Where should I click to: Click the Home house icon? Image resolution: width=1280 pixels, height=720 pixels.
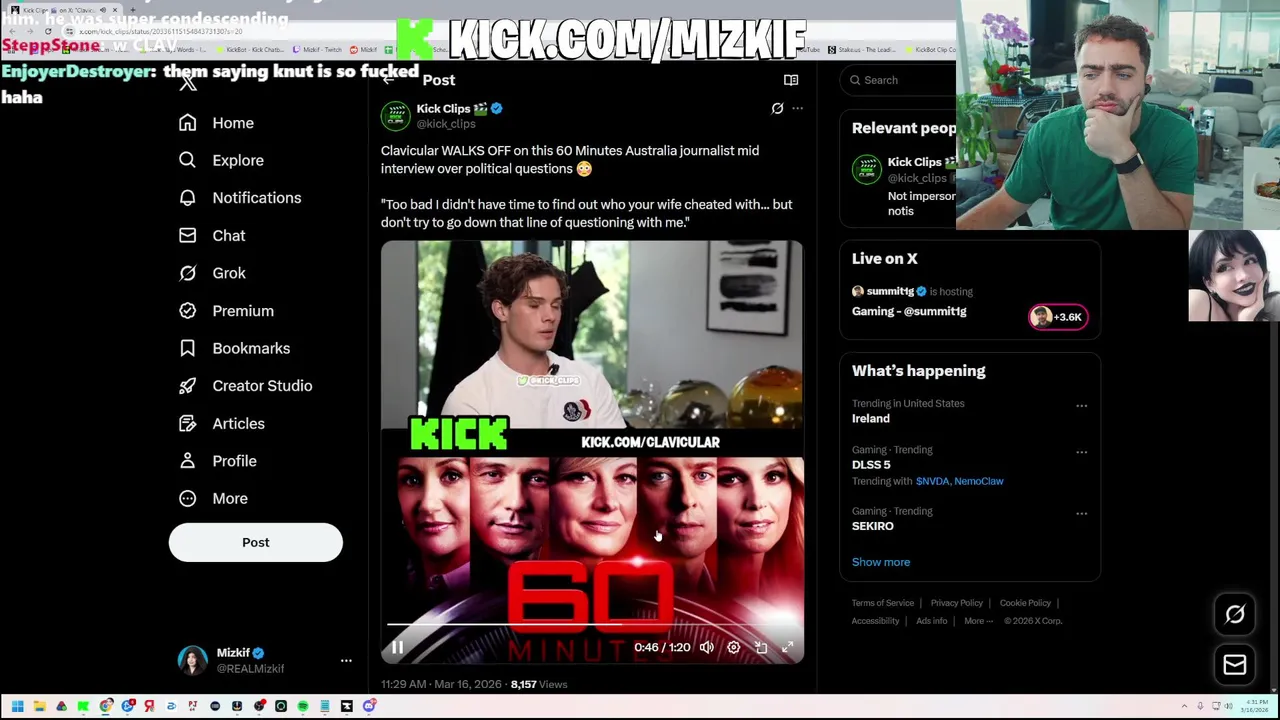point(187,122)
